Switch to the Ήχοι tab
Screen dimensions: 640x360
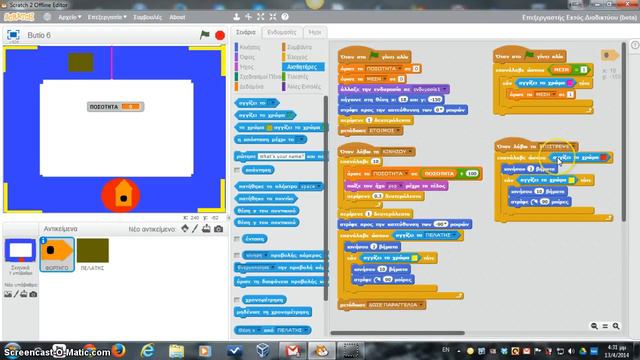click(315, 32)
